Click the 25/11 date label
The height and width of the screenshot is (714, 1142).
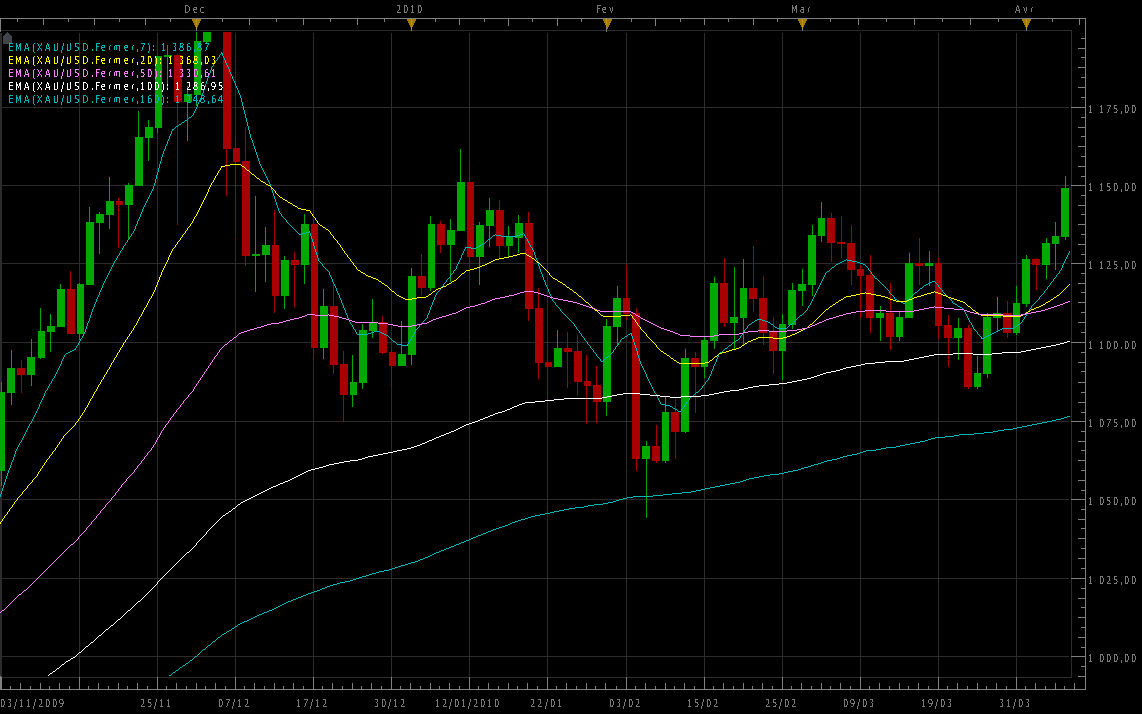tap(156, 703)
